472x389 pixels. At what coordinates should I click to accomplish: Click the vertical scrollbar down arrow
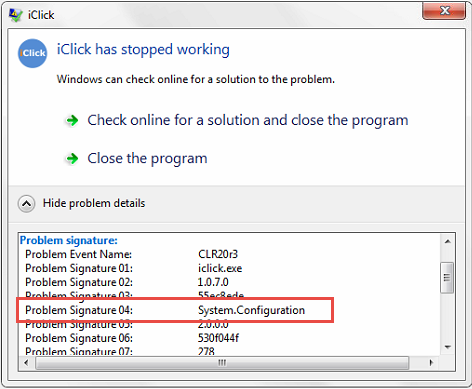pos(448,347)
